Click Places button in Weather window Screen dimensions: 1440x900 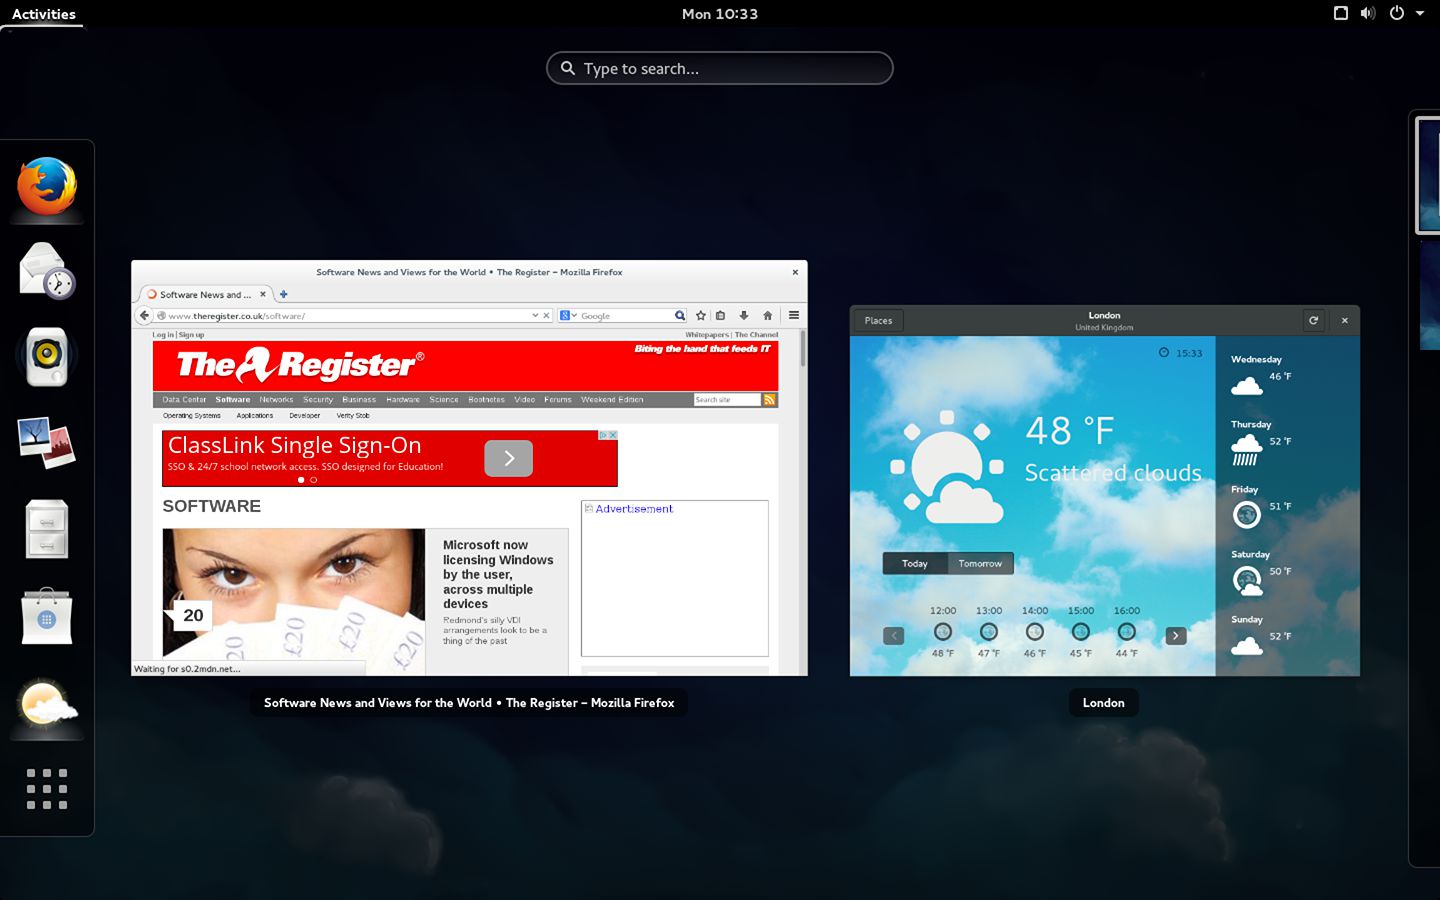[x=878, y=320]
